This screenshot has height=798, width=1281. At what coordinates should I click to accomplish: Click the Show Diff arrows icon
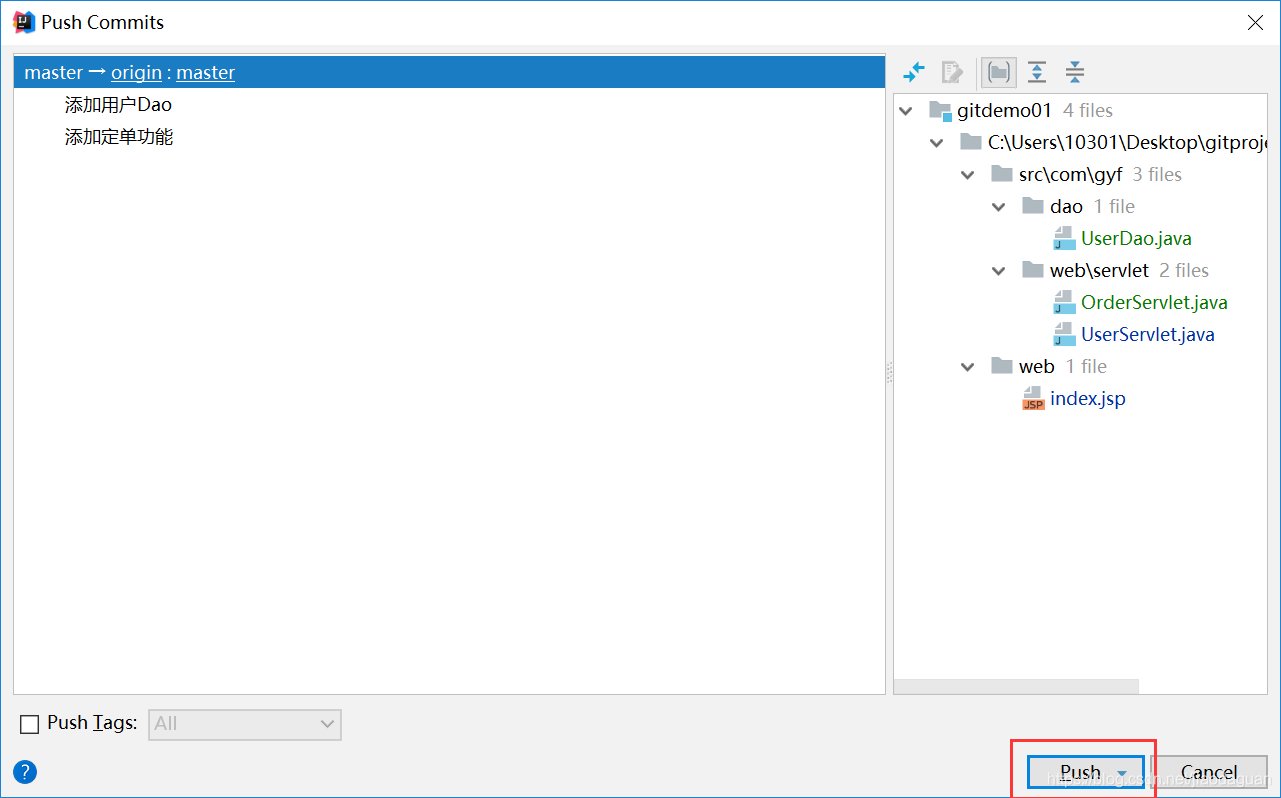(914, 72)
